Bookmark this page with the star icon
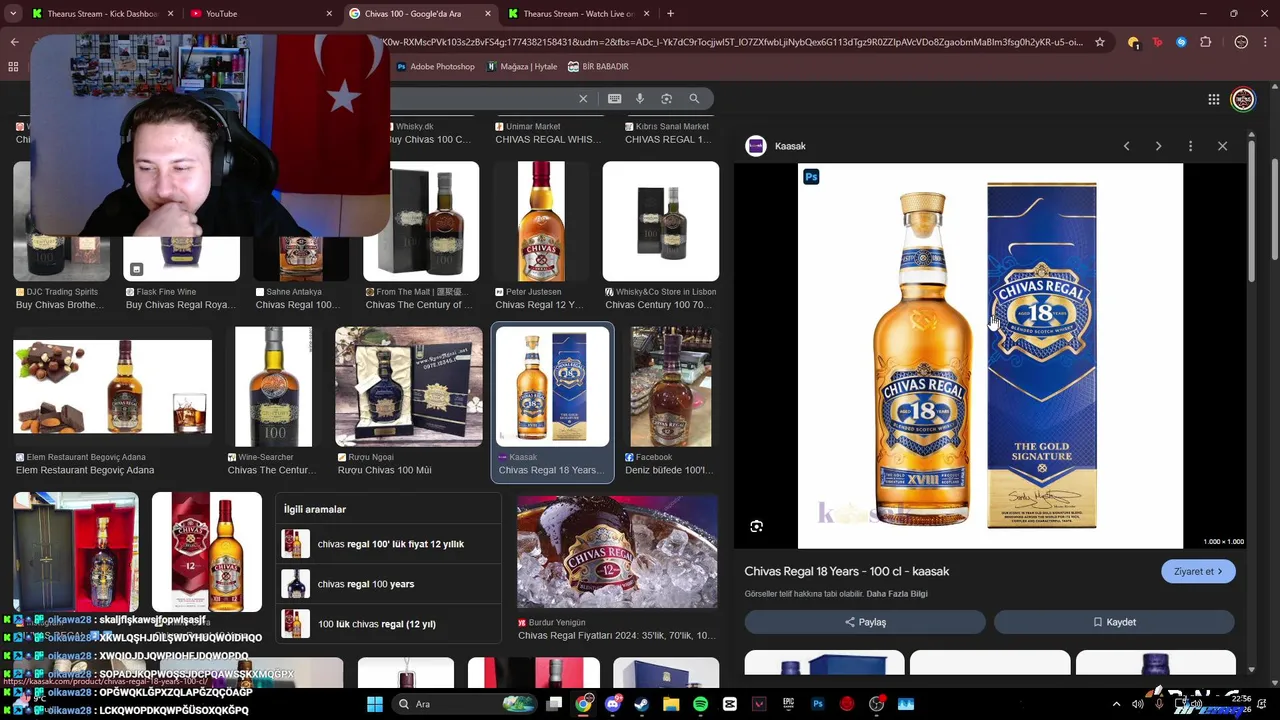The width and height of the screenshot is (1280, 720). [1100, 42]
